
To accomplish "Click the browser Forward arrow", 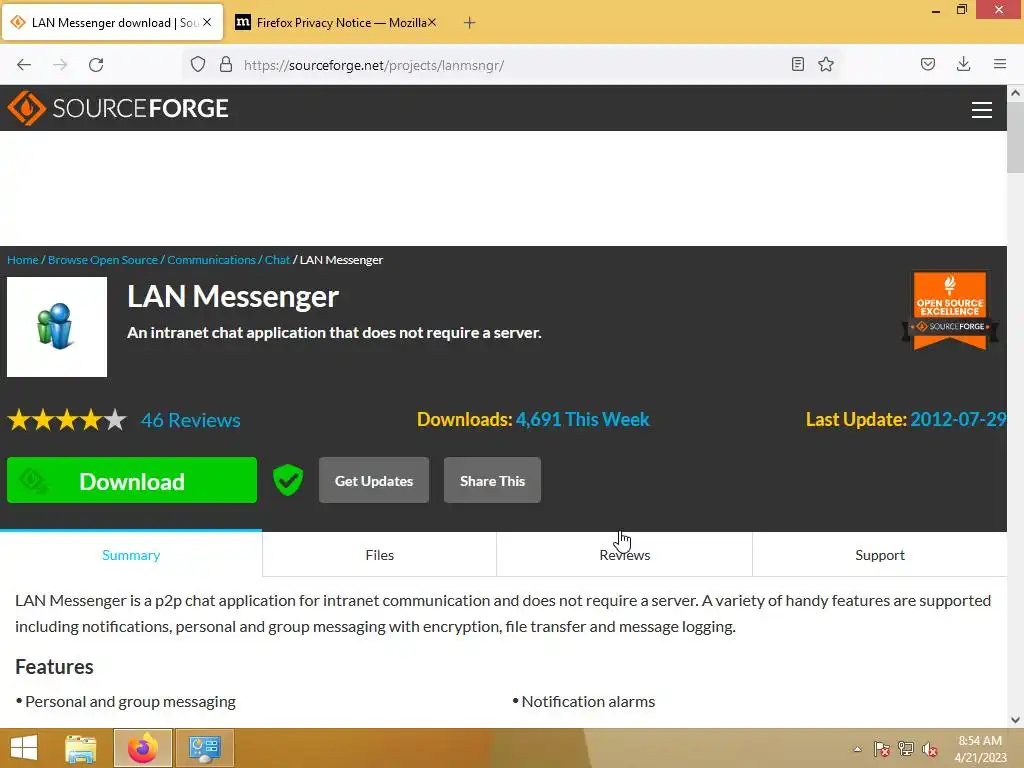I will point(60,65).
